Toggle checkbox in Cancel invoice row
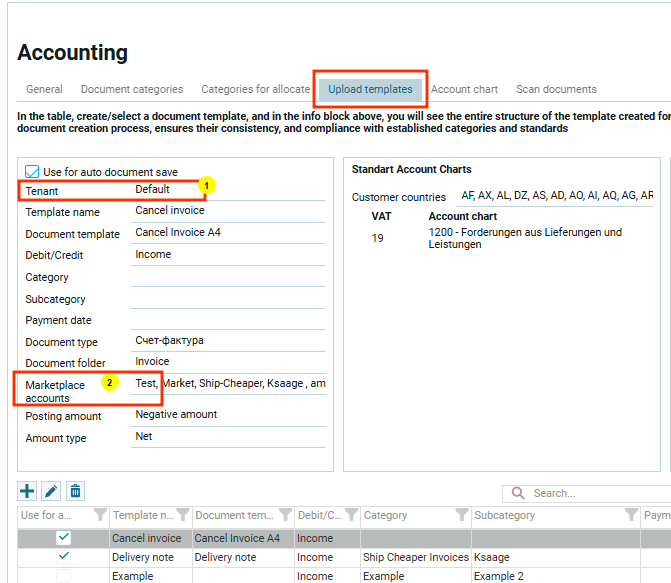This screenshot has height=583, width=671. click(64, 538)
